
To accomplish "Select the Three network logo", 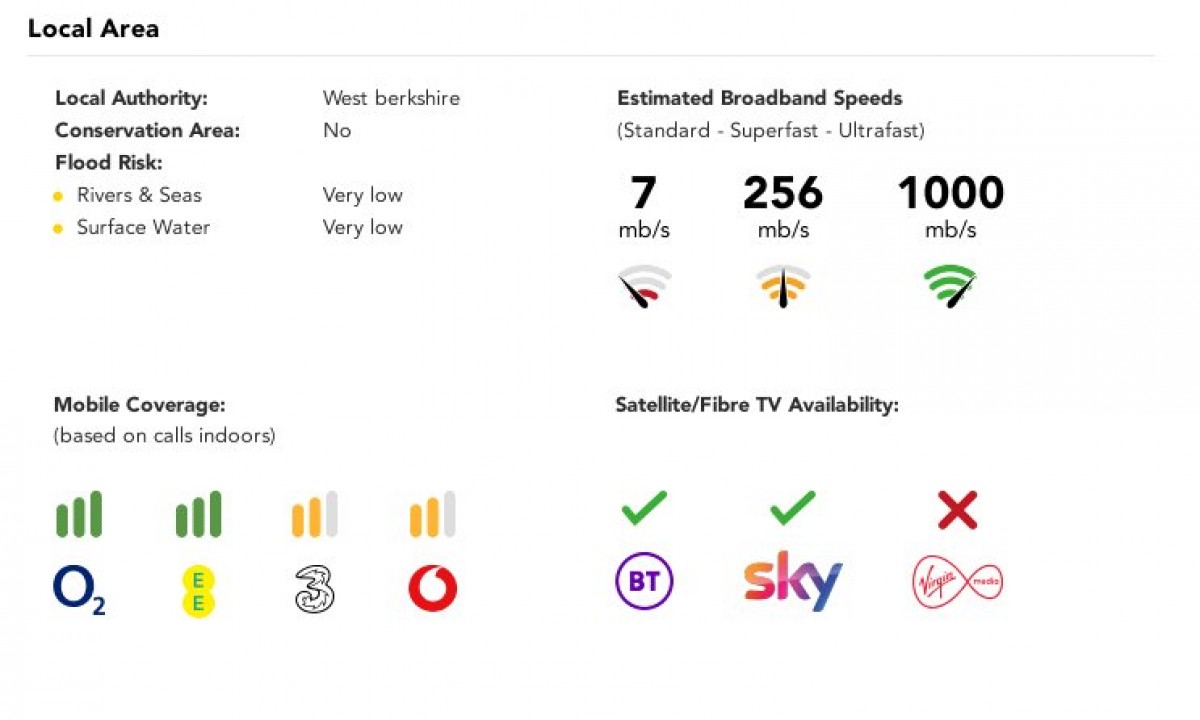I will click(x=314, y=589).
